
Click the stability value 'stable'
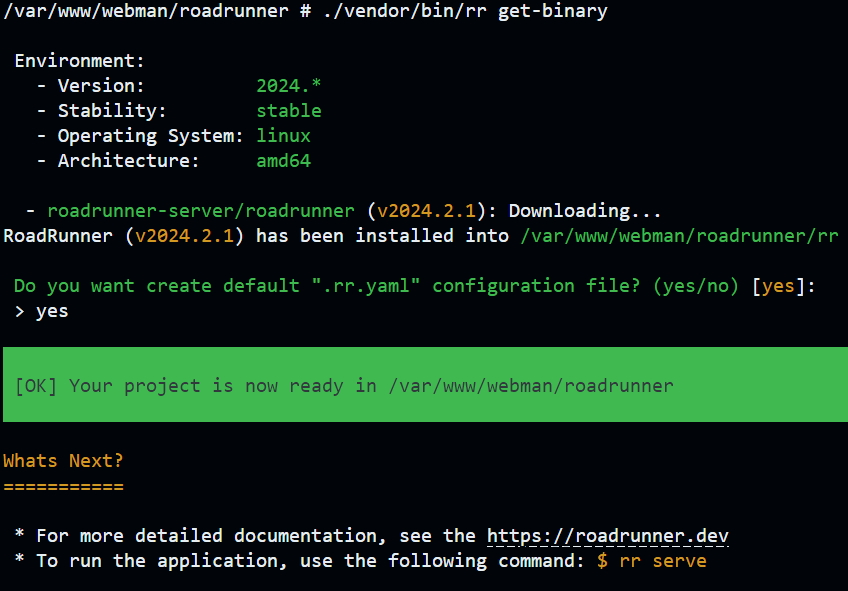pyautogui.click(x=288, y=110)
